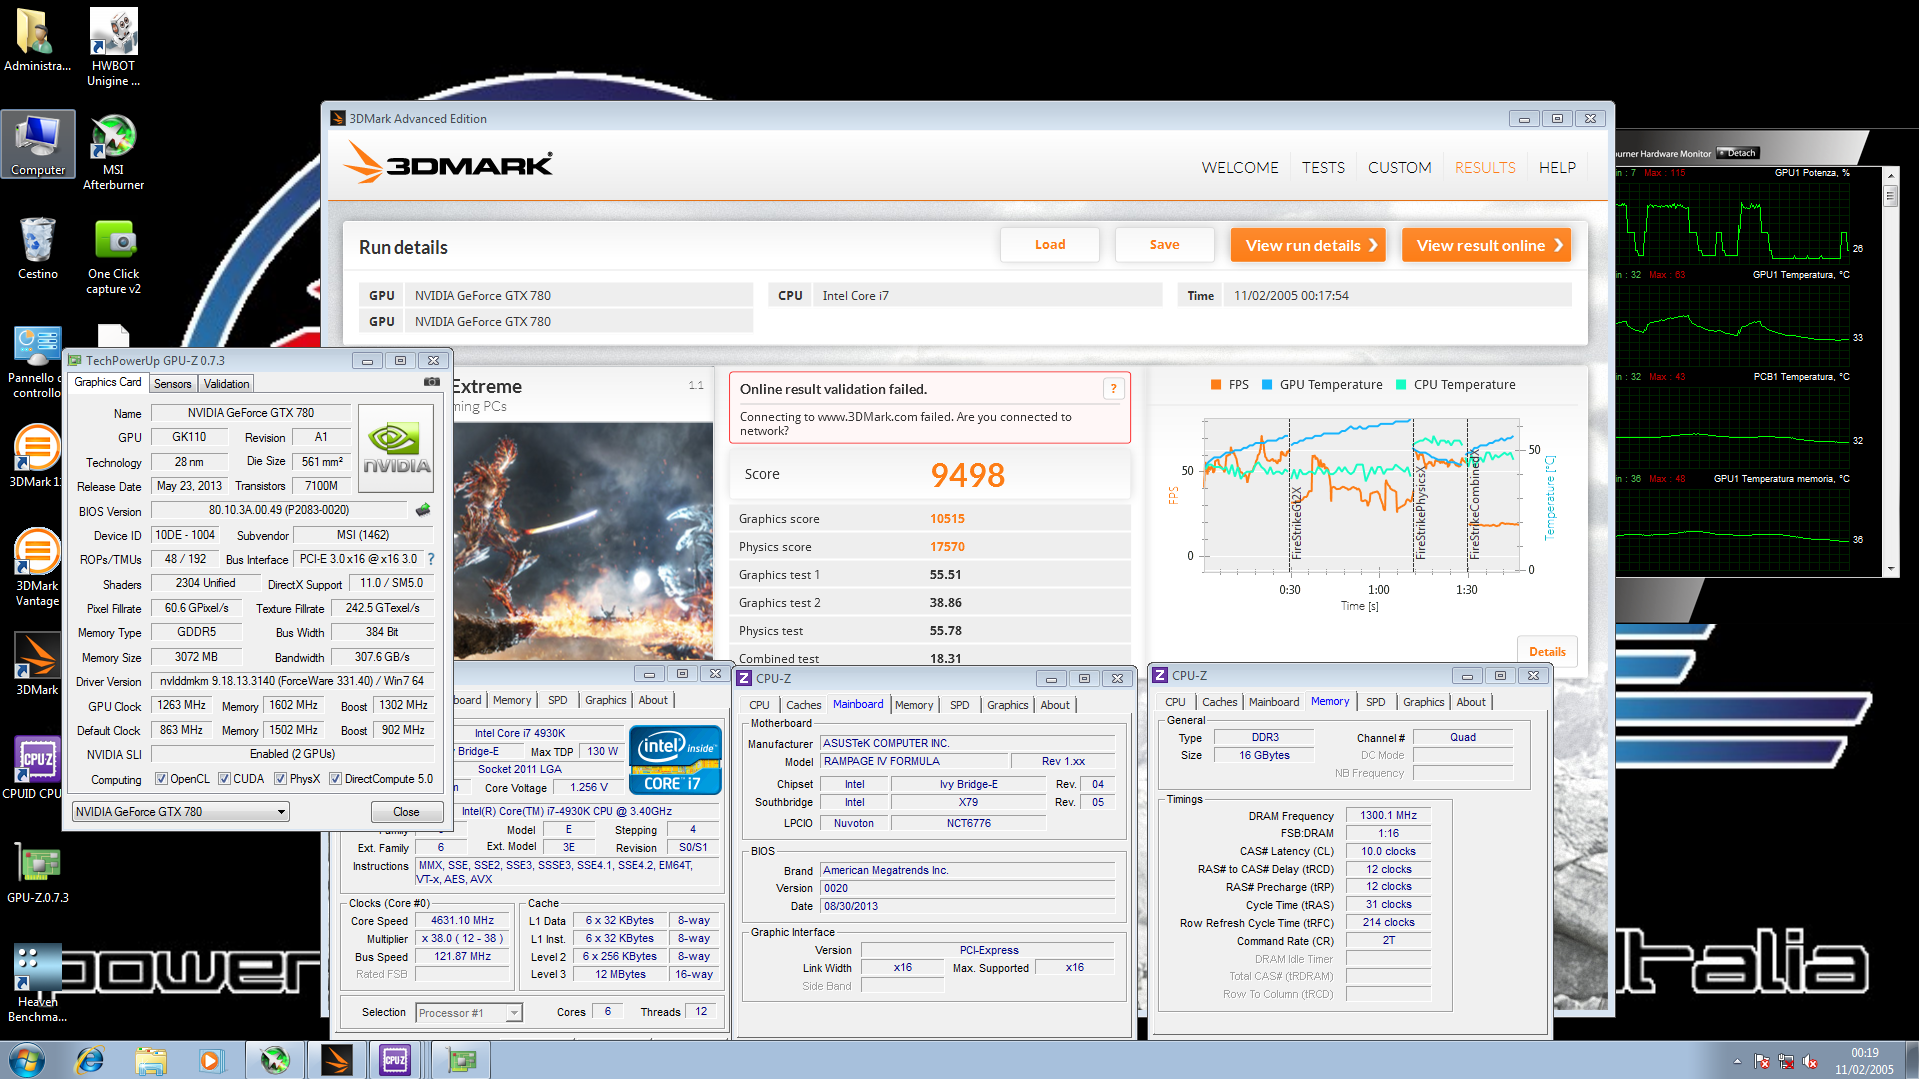Open the HELP tab in 3DMark

pyautogui.click(x=1557, y=167)
